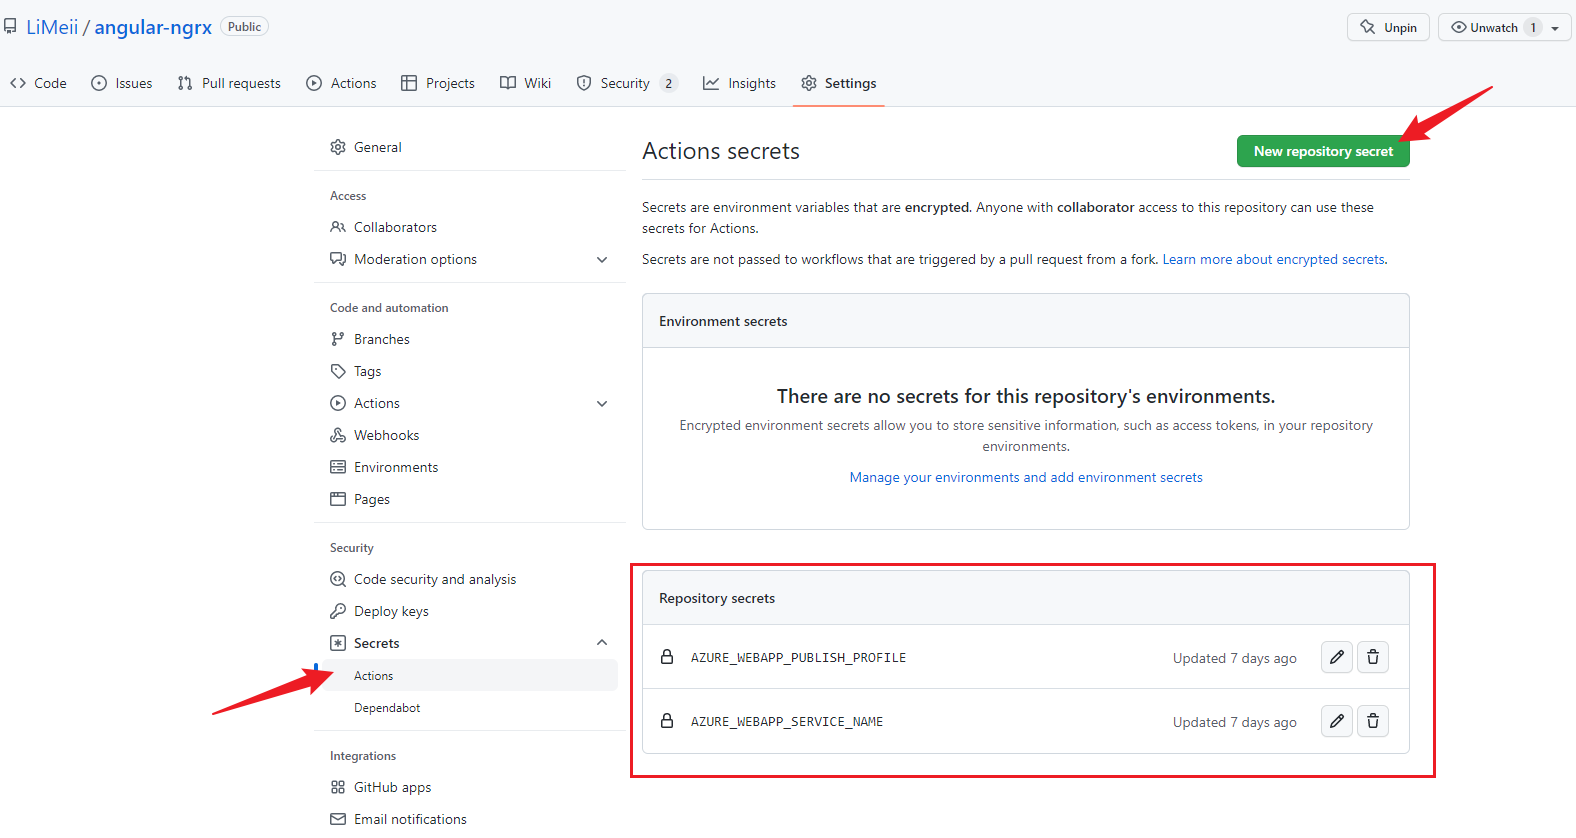Delete the AZURE_WEBAPP_PUBLISH_PROFILE secret

point(1373,657)
